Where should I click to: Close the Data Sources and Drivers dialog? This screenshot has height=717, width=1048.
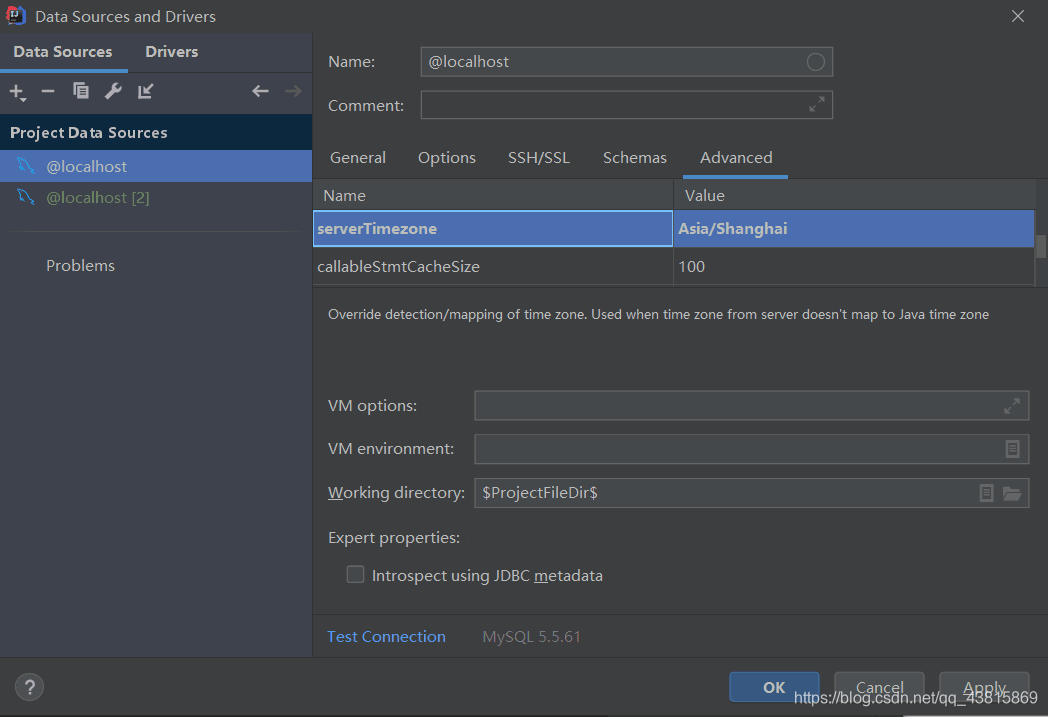(x=1017, y=16)
